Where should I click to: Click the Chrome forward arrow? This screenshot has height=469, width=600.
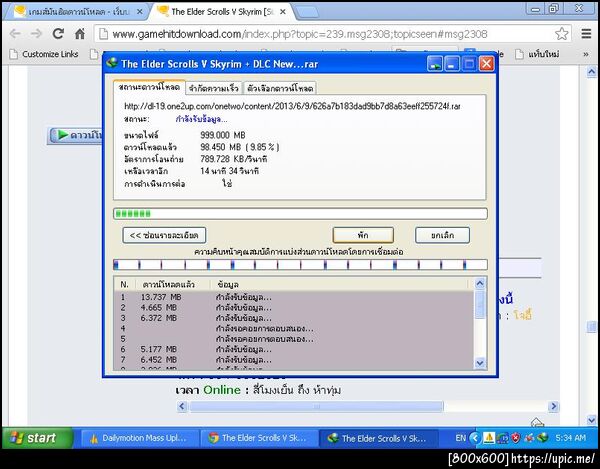click(x=36, y=34)
